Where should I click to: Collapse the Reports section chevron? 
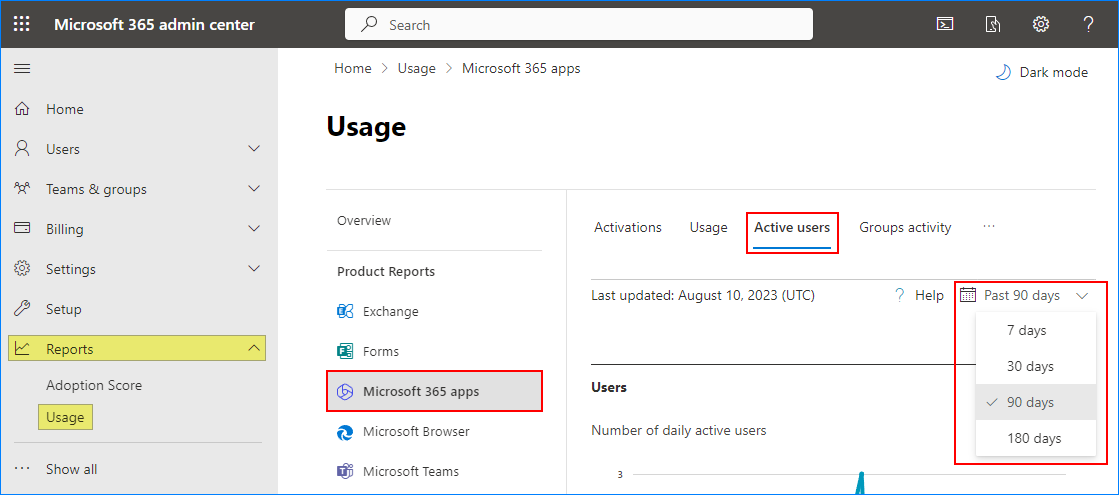[253, 349]
